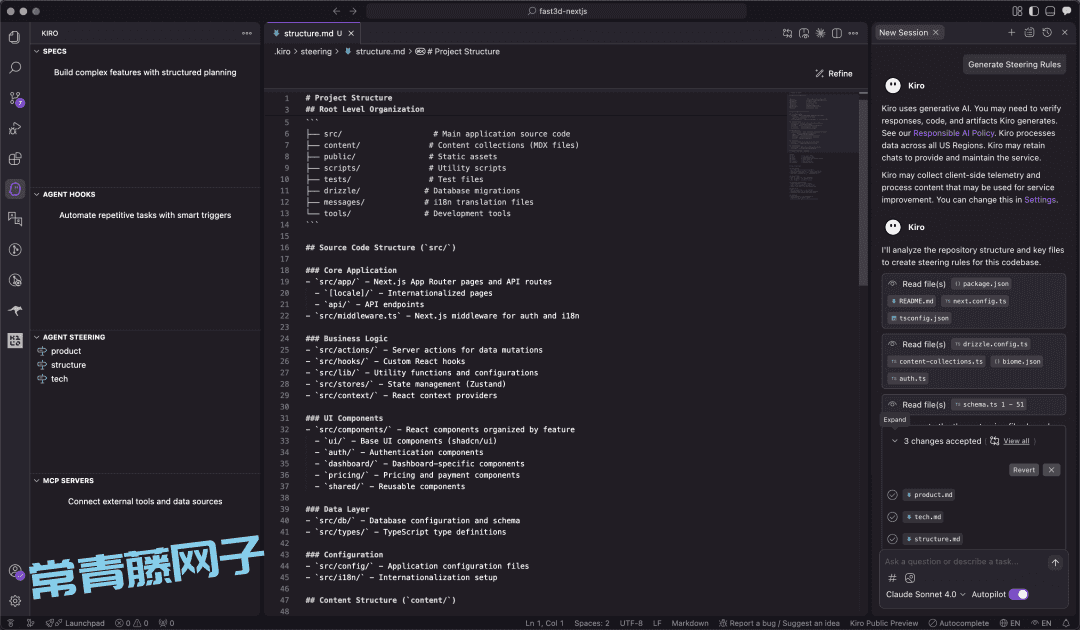Click the Revert button

click(1024, 470)
